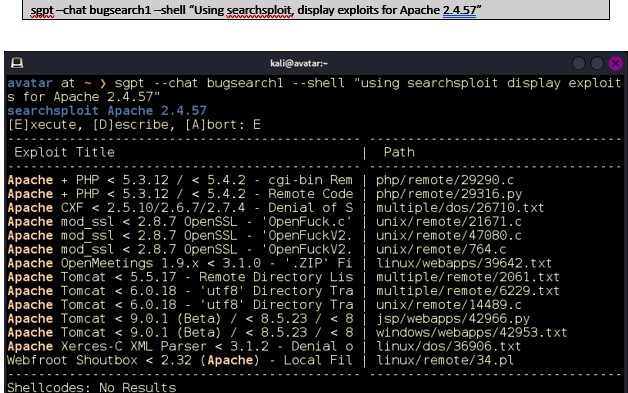
Task: Click the 'Exploit Title' column header
Action: click(64, 152)
